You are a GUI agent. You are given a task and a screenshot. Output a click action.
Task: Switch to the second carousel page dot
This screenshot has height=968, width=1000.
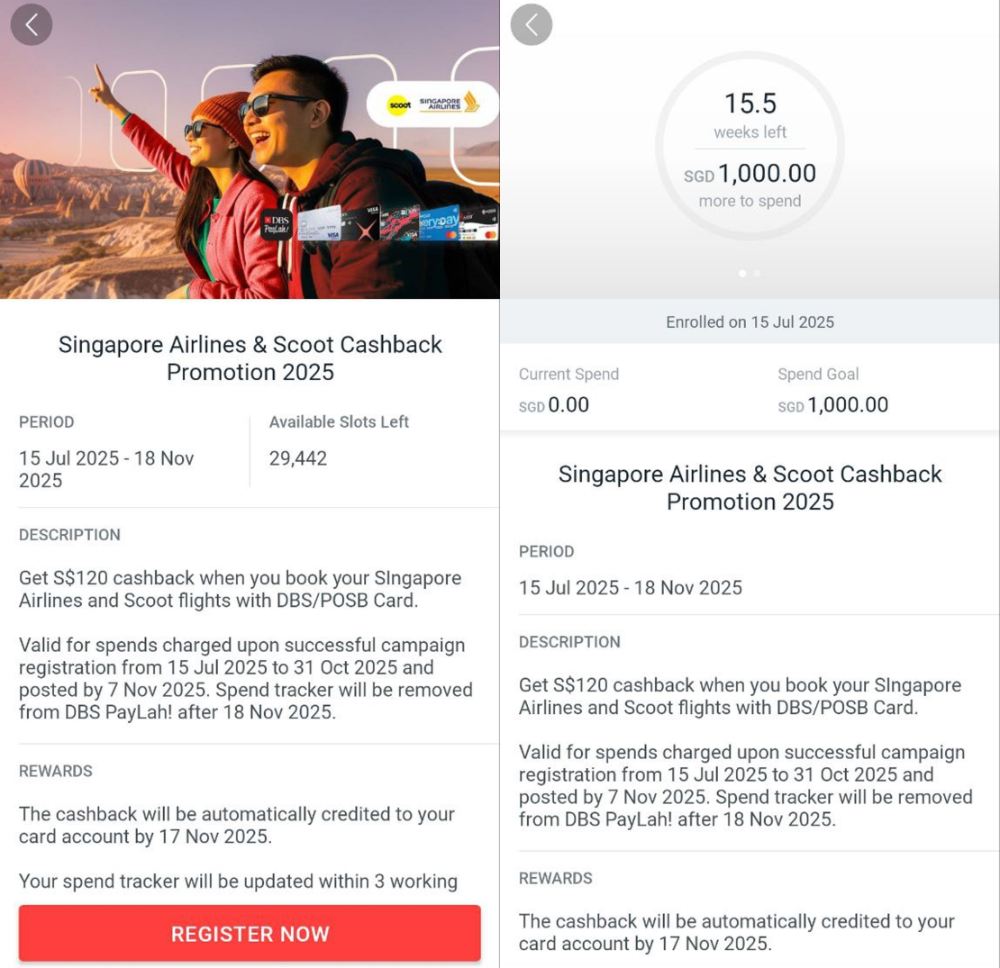(757, 272)
